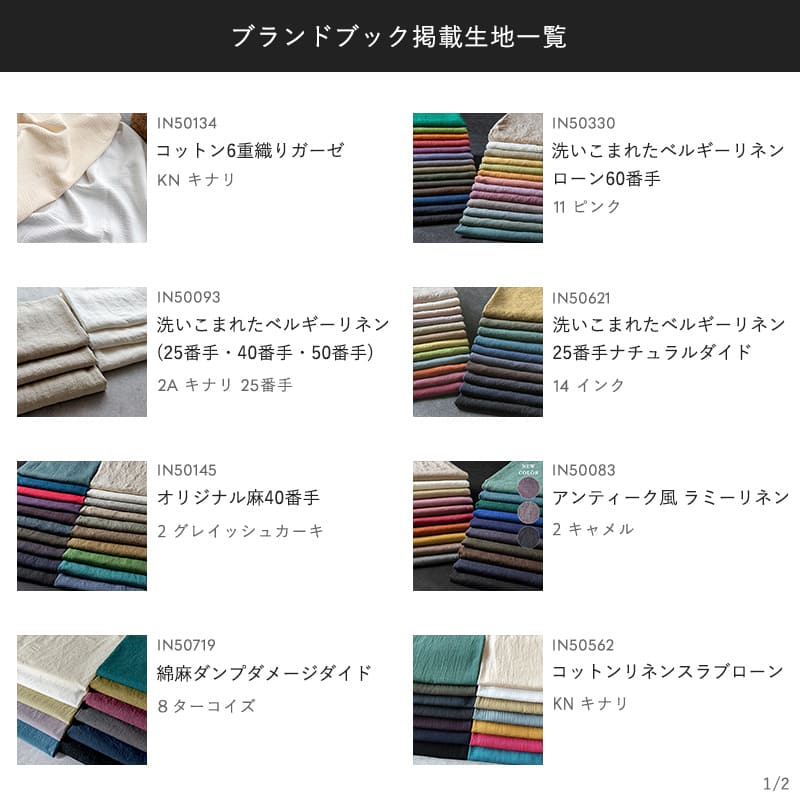Click the IN50093 product code text
This screenshot has width=800, height=800.
(x=188, y=297)
